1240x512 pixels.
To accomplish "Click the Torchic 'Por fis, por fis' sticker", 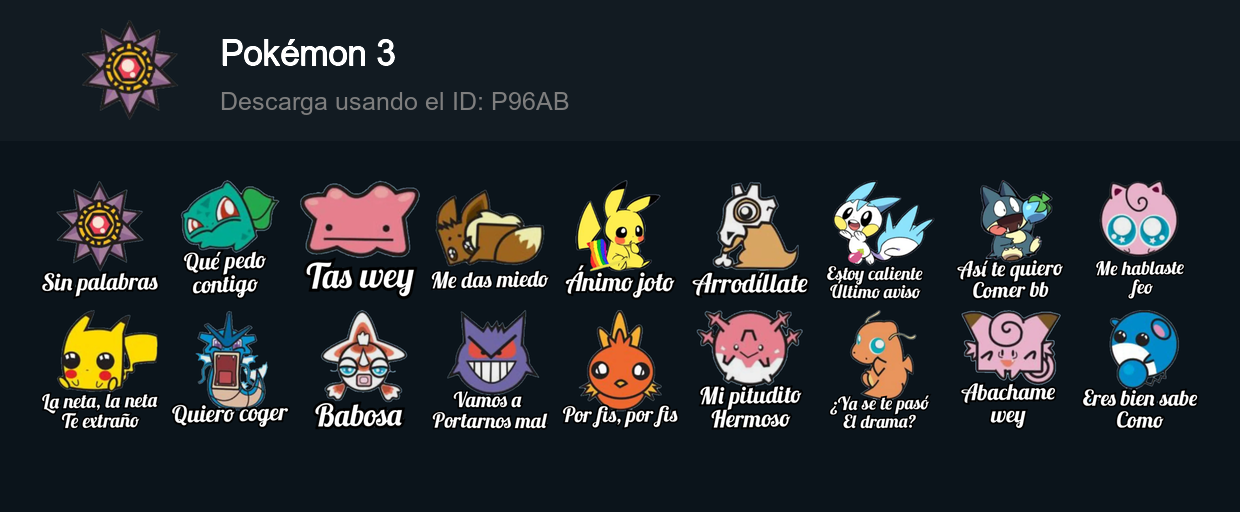I will click(x=620, y=369).
